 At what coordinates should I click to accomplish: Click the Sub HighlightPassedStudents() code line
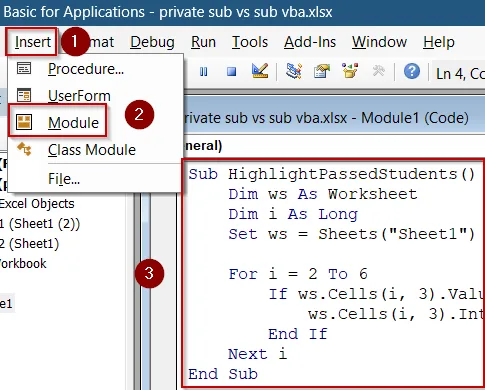pos(332,174)
